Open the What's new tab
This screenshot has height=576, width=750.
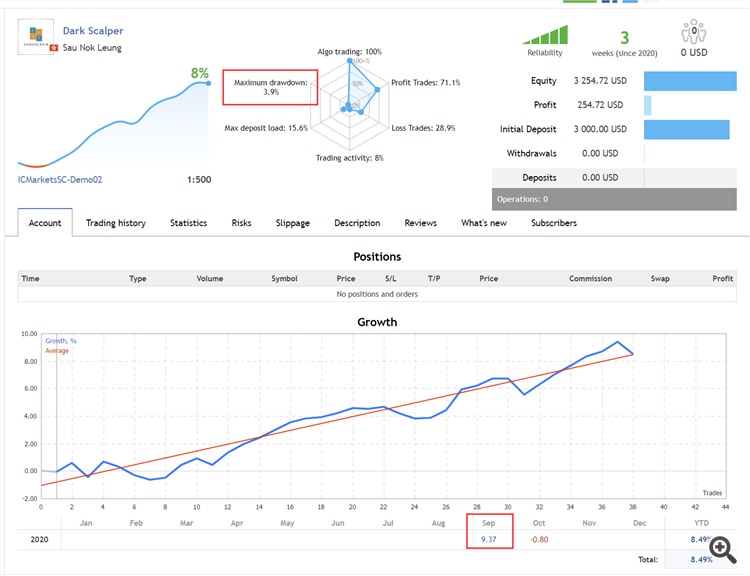coord(484,223)
